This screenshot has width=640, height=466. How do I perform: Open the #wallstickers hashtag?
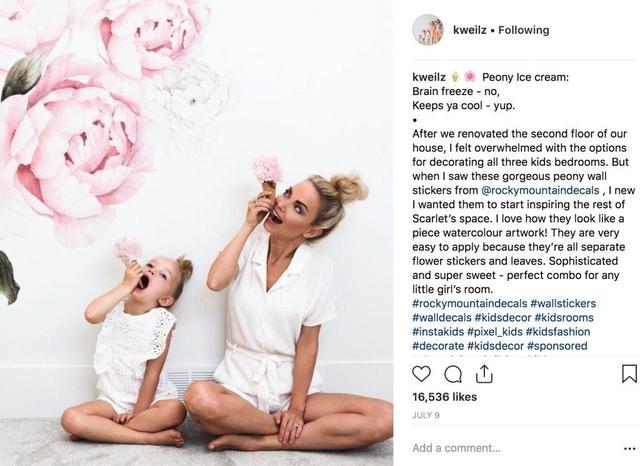point(563,304)
